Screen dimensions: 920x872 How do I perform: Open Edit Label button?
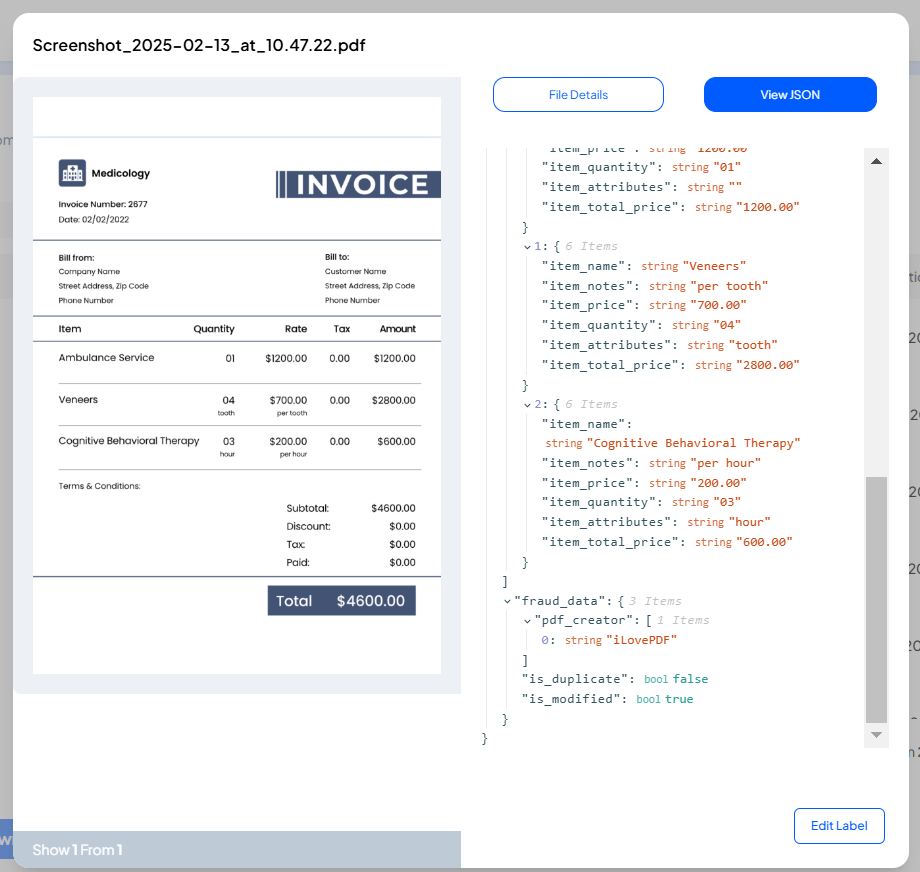point(838,826)
